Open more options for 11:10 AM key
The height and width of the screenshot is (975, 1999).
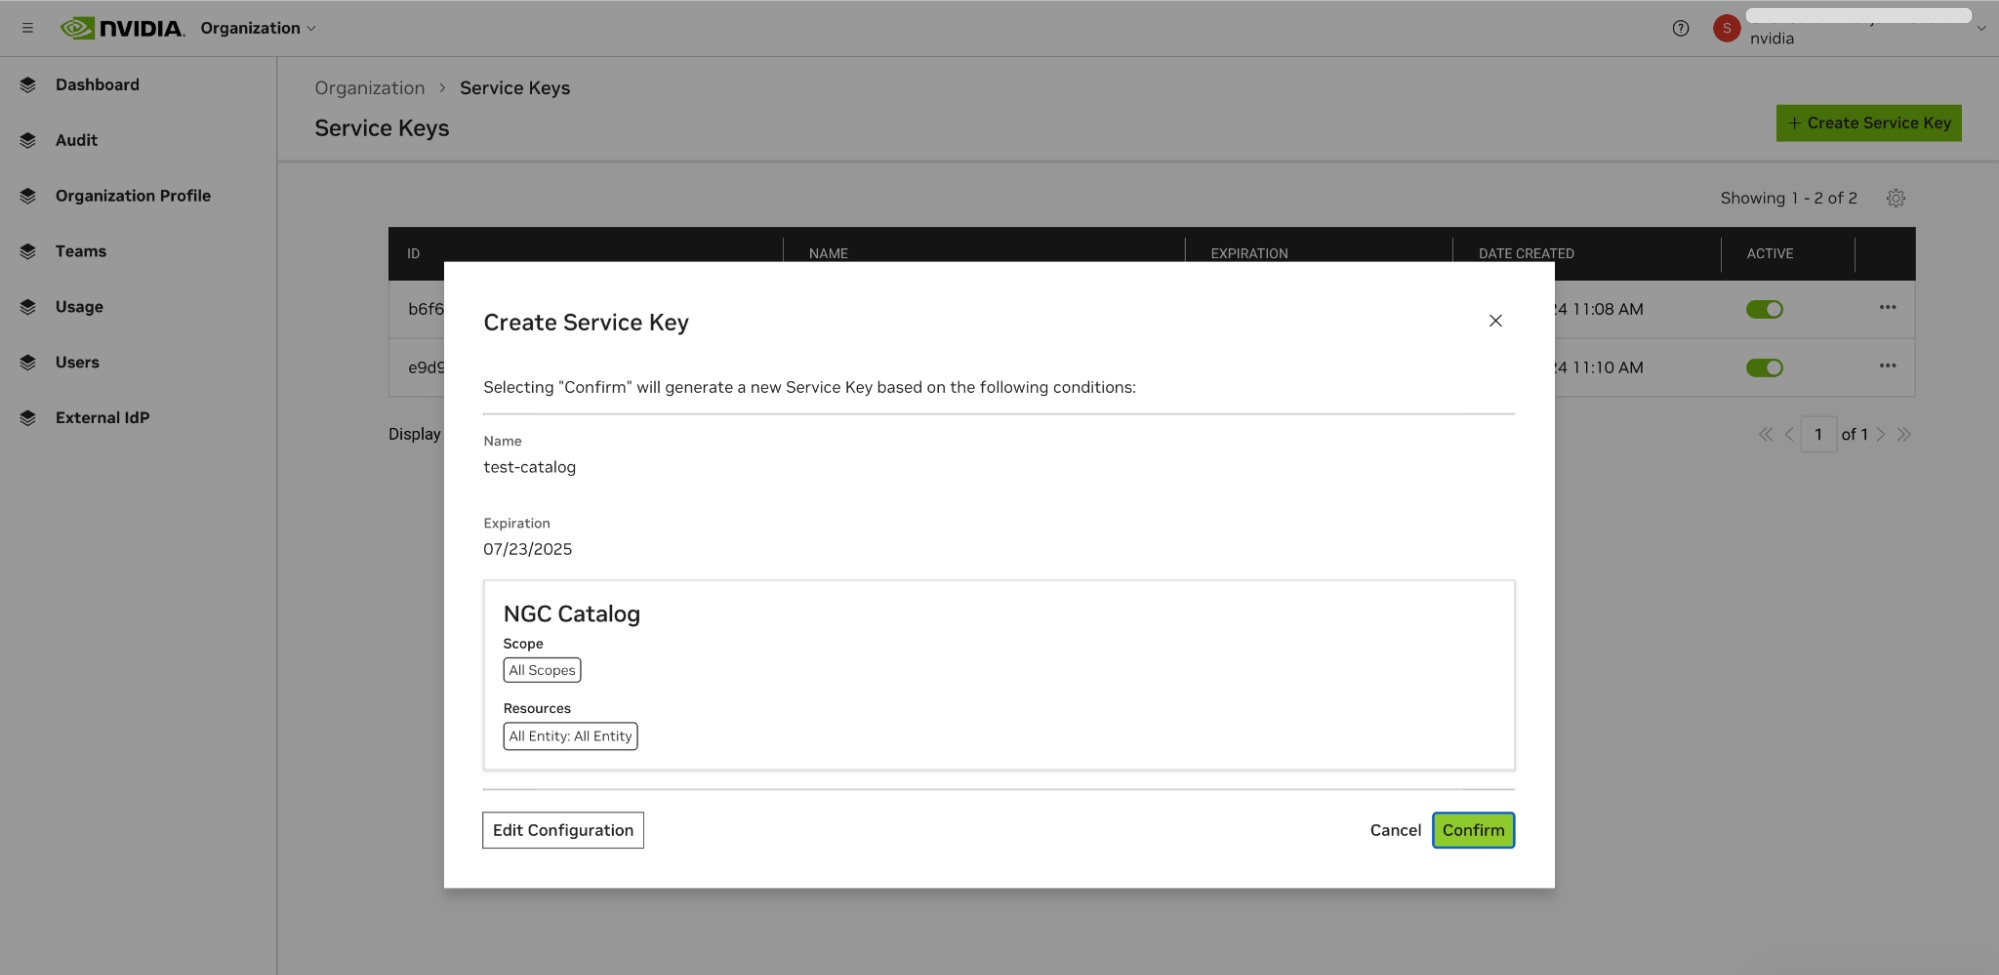tap(1887, 366)
